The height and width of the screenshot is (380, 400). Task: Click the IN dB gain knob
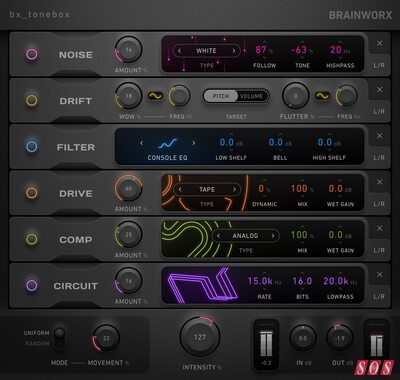point(303,338)
